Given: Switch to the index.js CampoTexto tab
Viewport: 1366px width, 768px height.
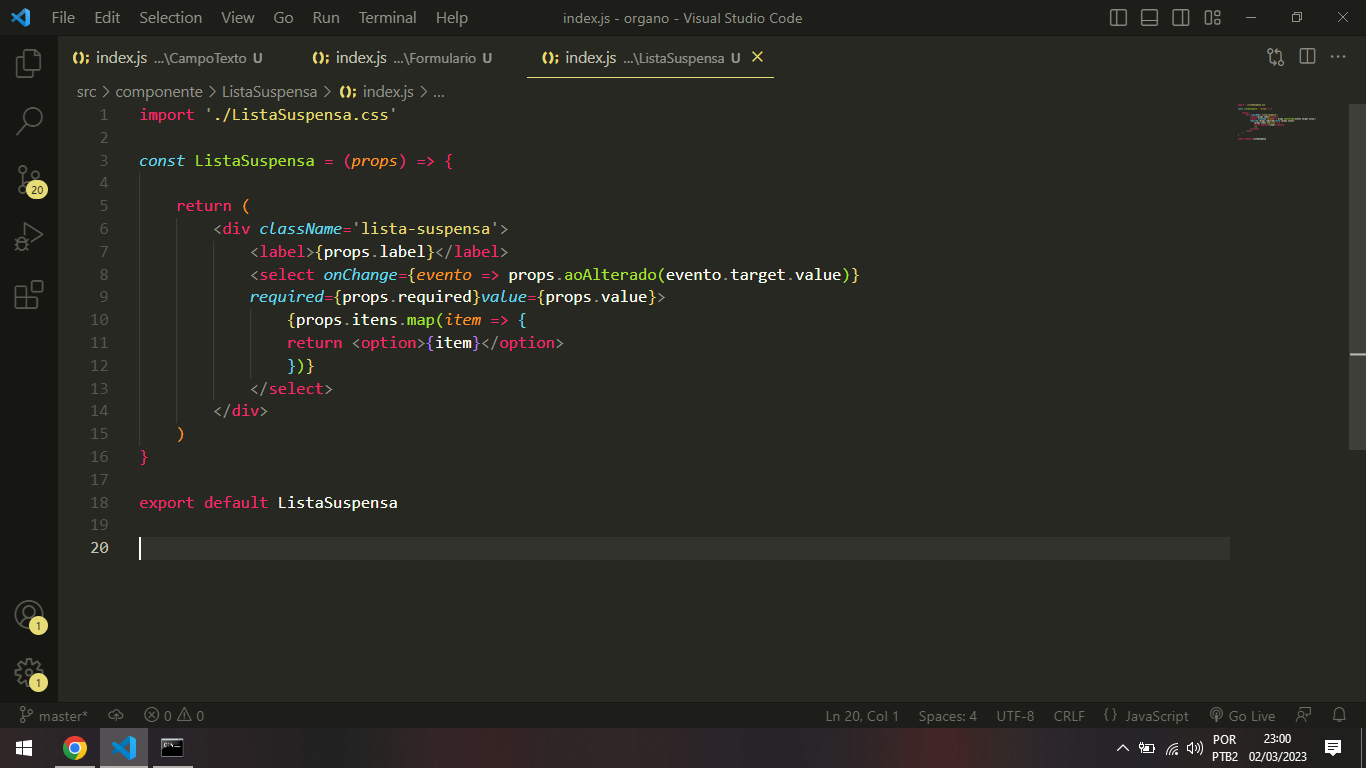Looking at the screenshot, I should click(x=167, y=58).
